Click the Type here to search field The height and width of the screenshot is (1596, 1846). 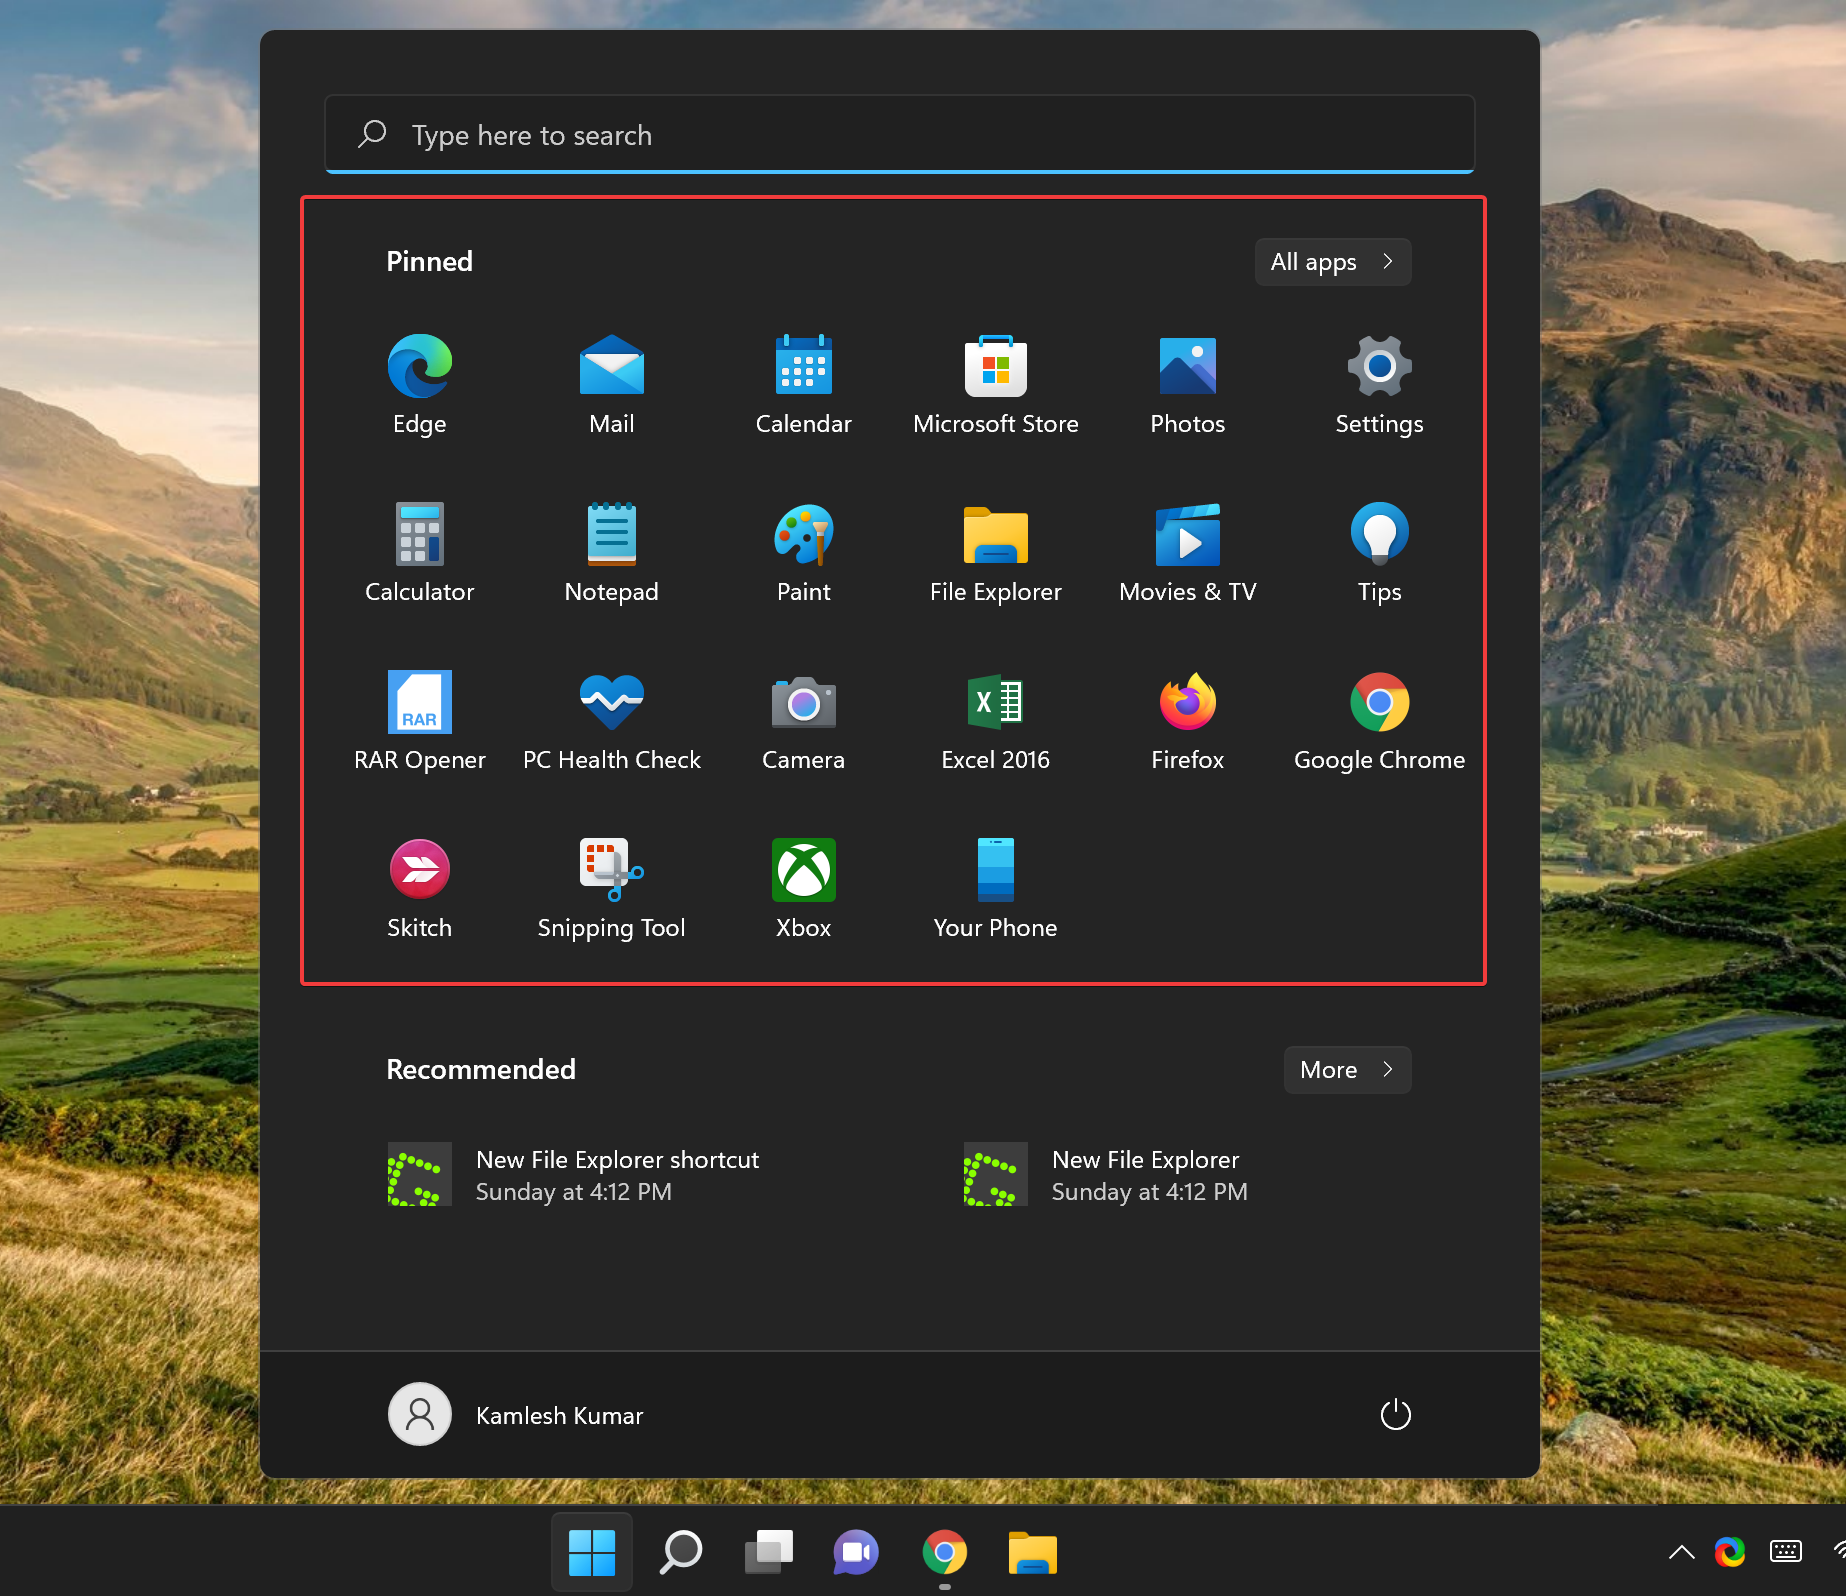(899, 134)
